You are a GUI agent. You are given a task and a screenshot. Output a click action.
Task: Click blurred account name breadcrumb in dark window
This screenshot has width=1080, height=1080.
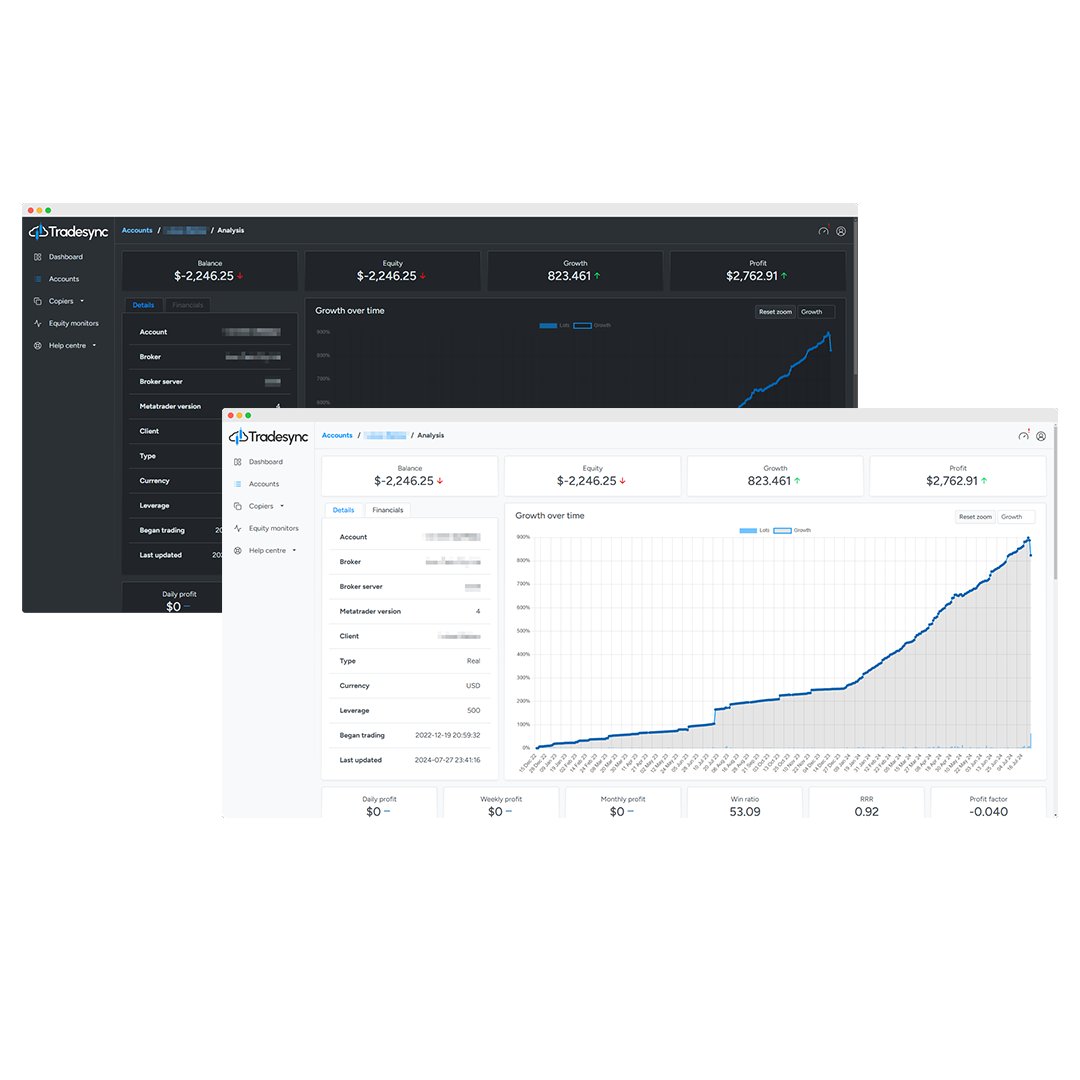tap(186, 231)
